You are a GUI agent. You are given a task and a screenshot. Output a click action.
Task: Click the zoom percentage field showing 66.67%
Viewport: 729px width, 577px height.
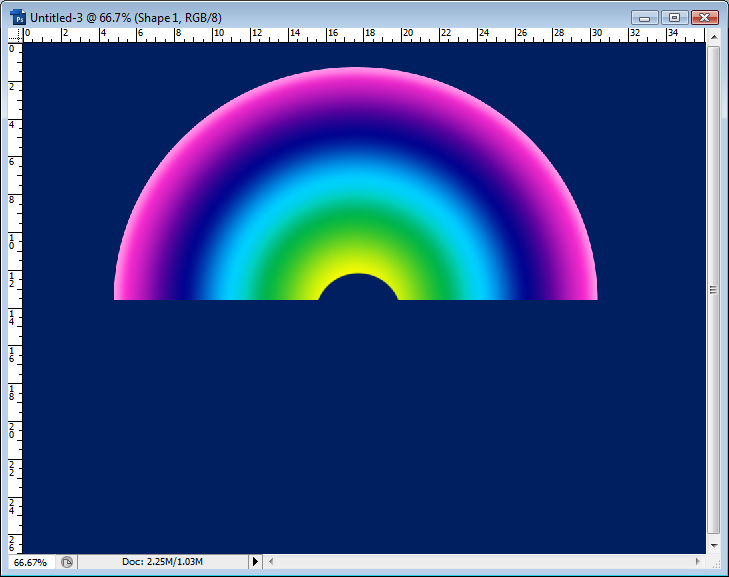click(31, 562)
